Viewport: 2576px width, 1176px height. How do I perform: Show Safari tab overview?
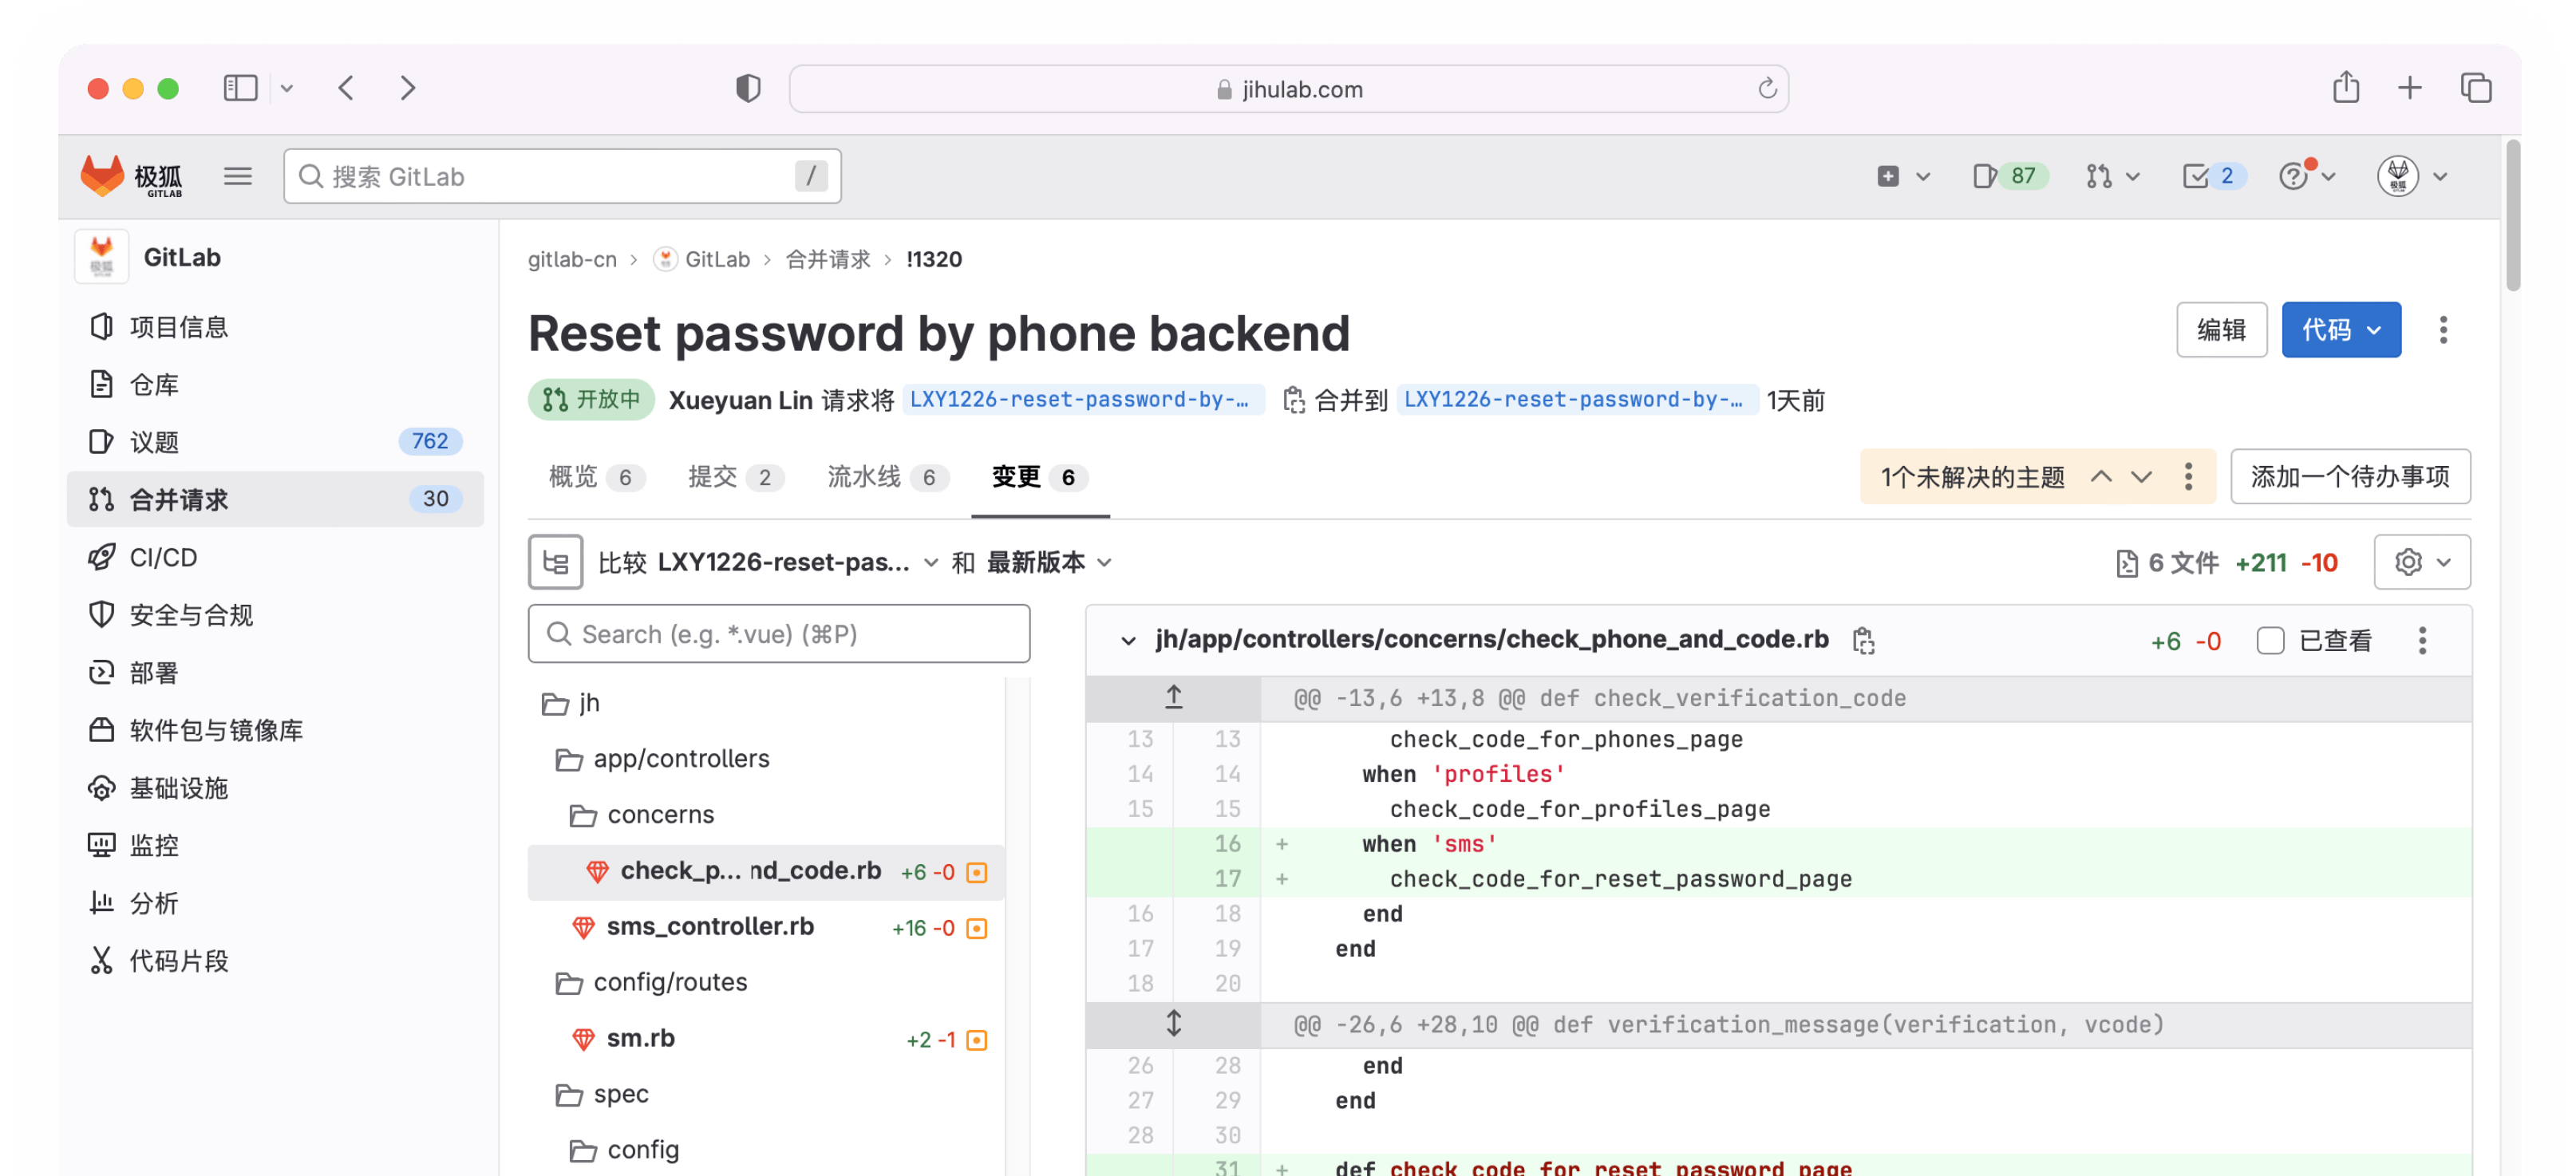pyautogui.click(x=2476, y=88)
